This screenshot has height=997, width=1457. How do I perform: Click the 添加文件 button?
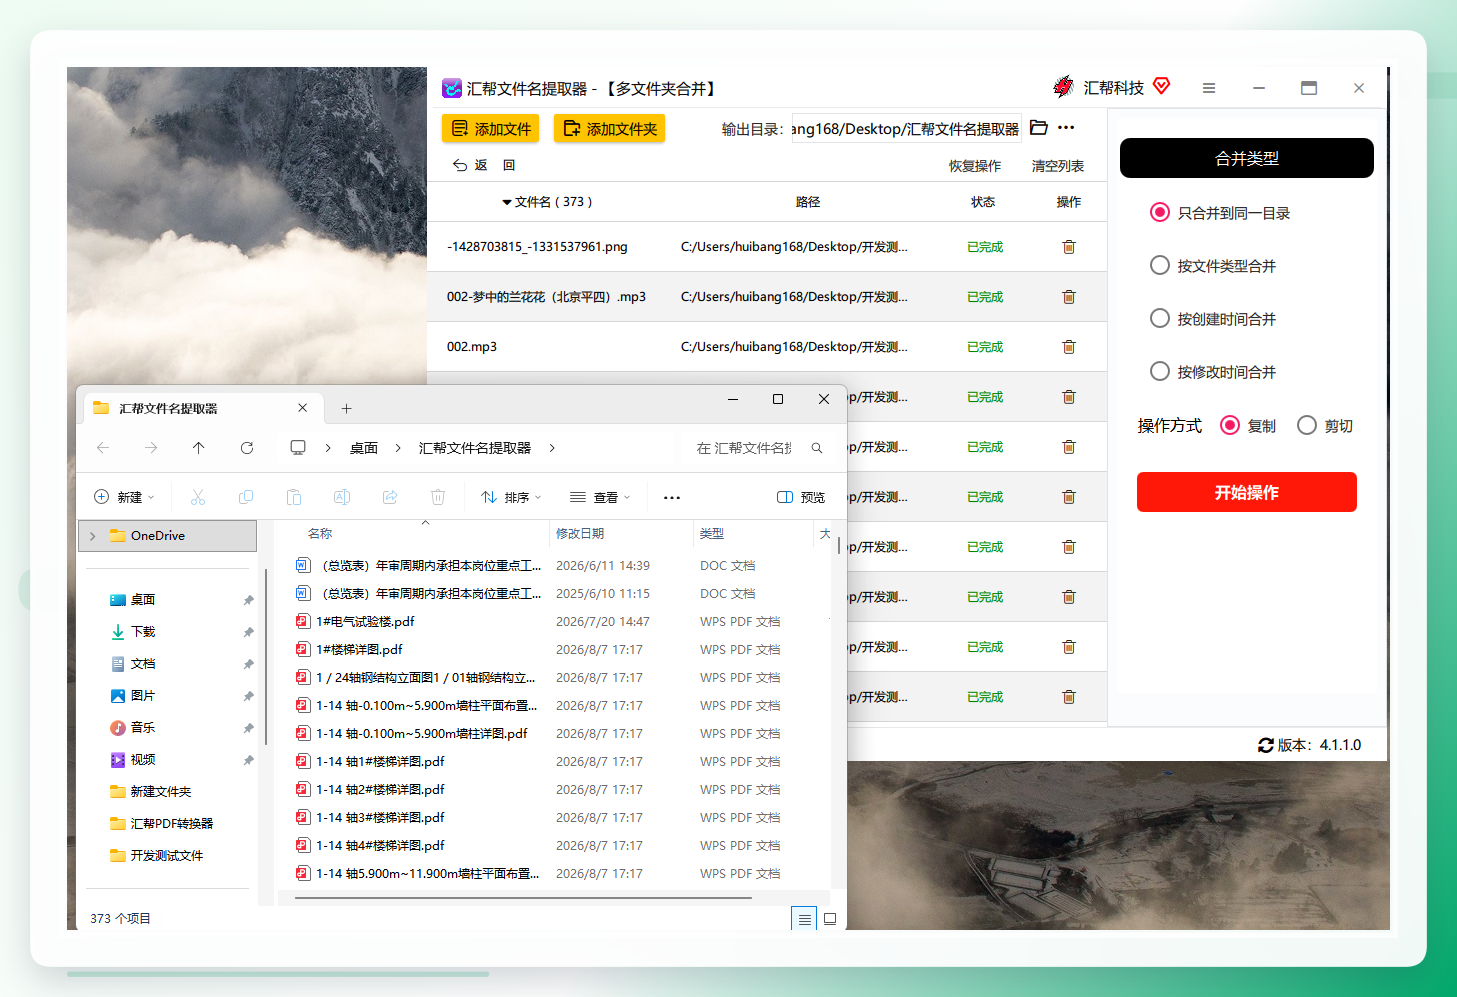pos(491,128)
